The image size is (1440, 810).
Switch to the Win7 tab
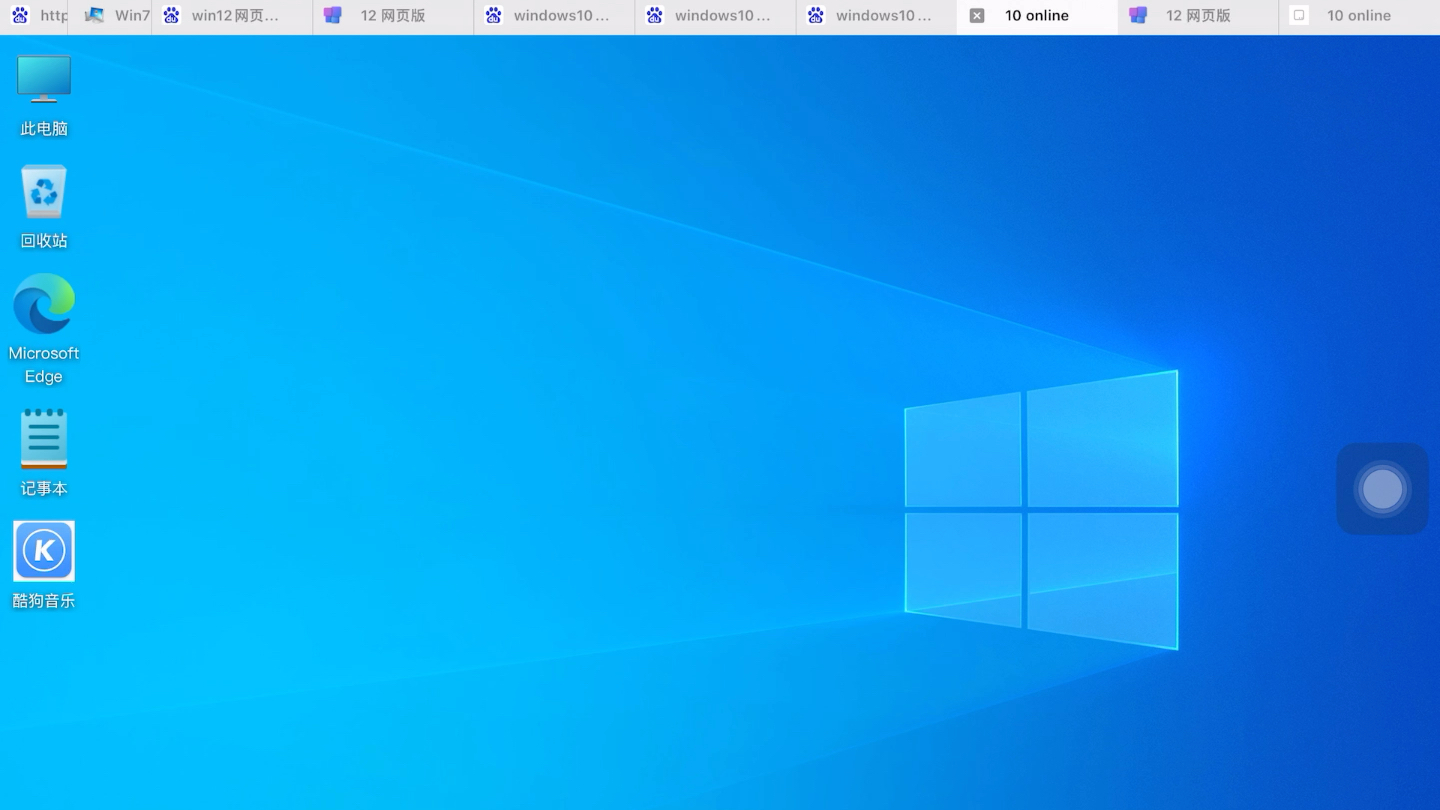(x=110, y=16)
